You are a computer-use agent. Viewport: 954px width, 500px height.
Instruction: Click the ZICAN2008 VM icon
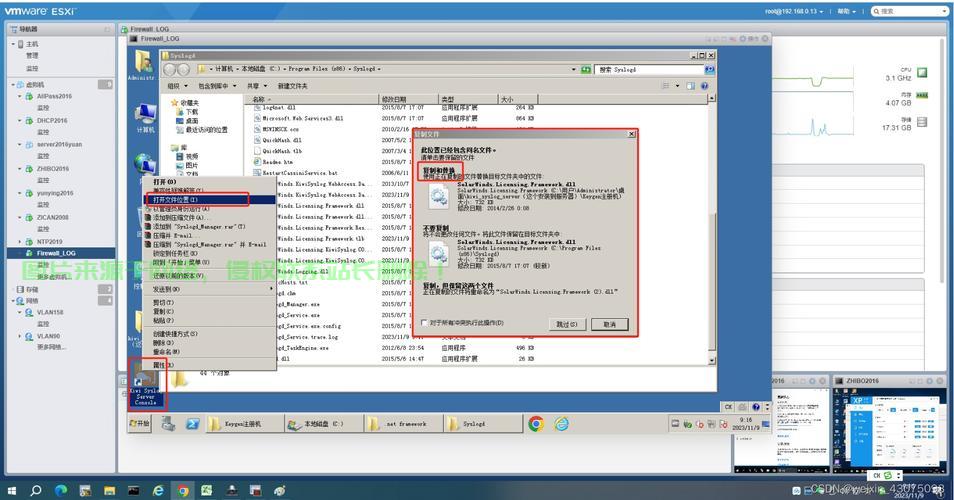[29, 217]
